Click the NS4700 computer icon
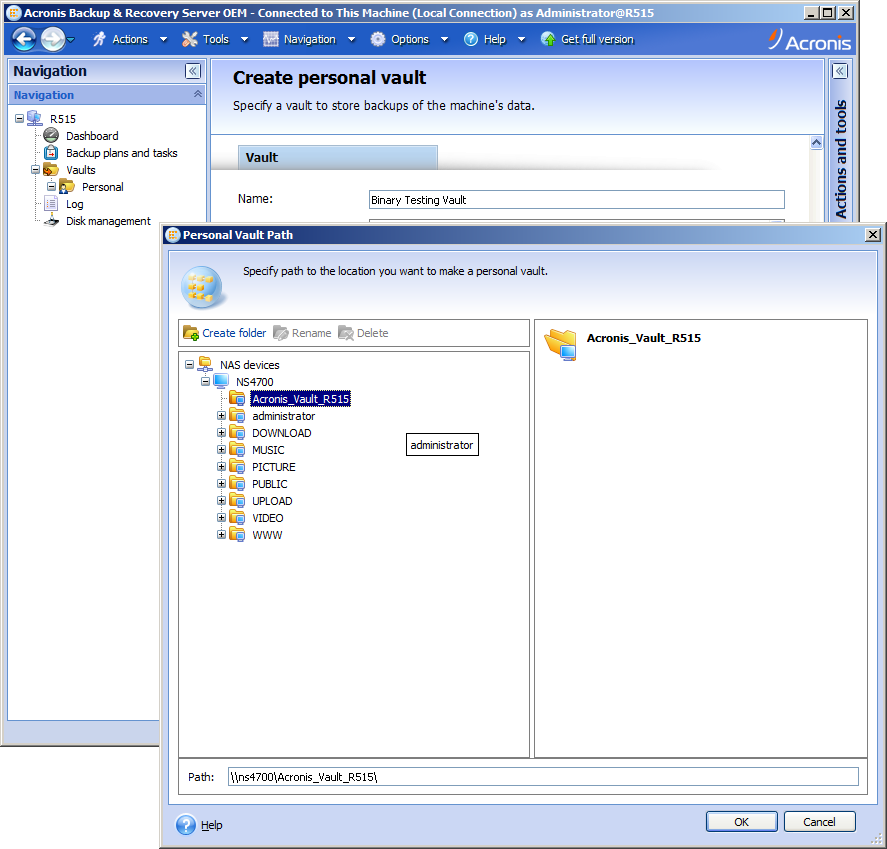The height and width of the screenshot is (849, 887). 221,381
